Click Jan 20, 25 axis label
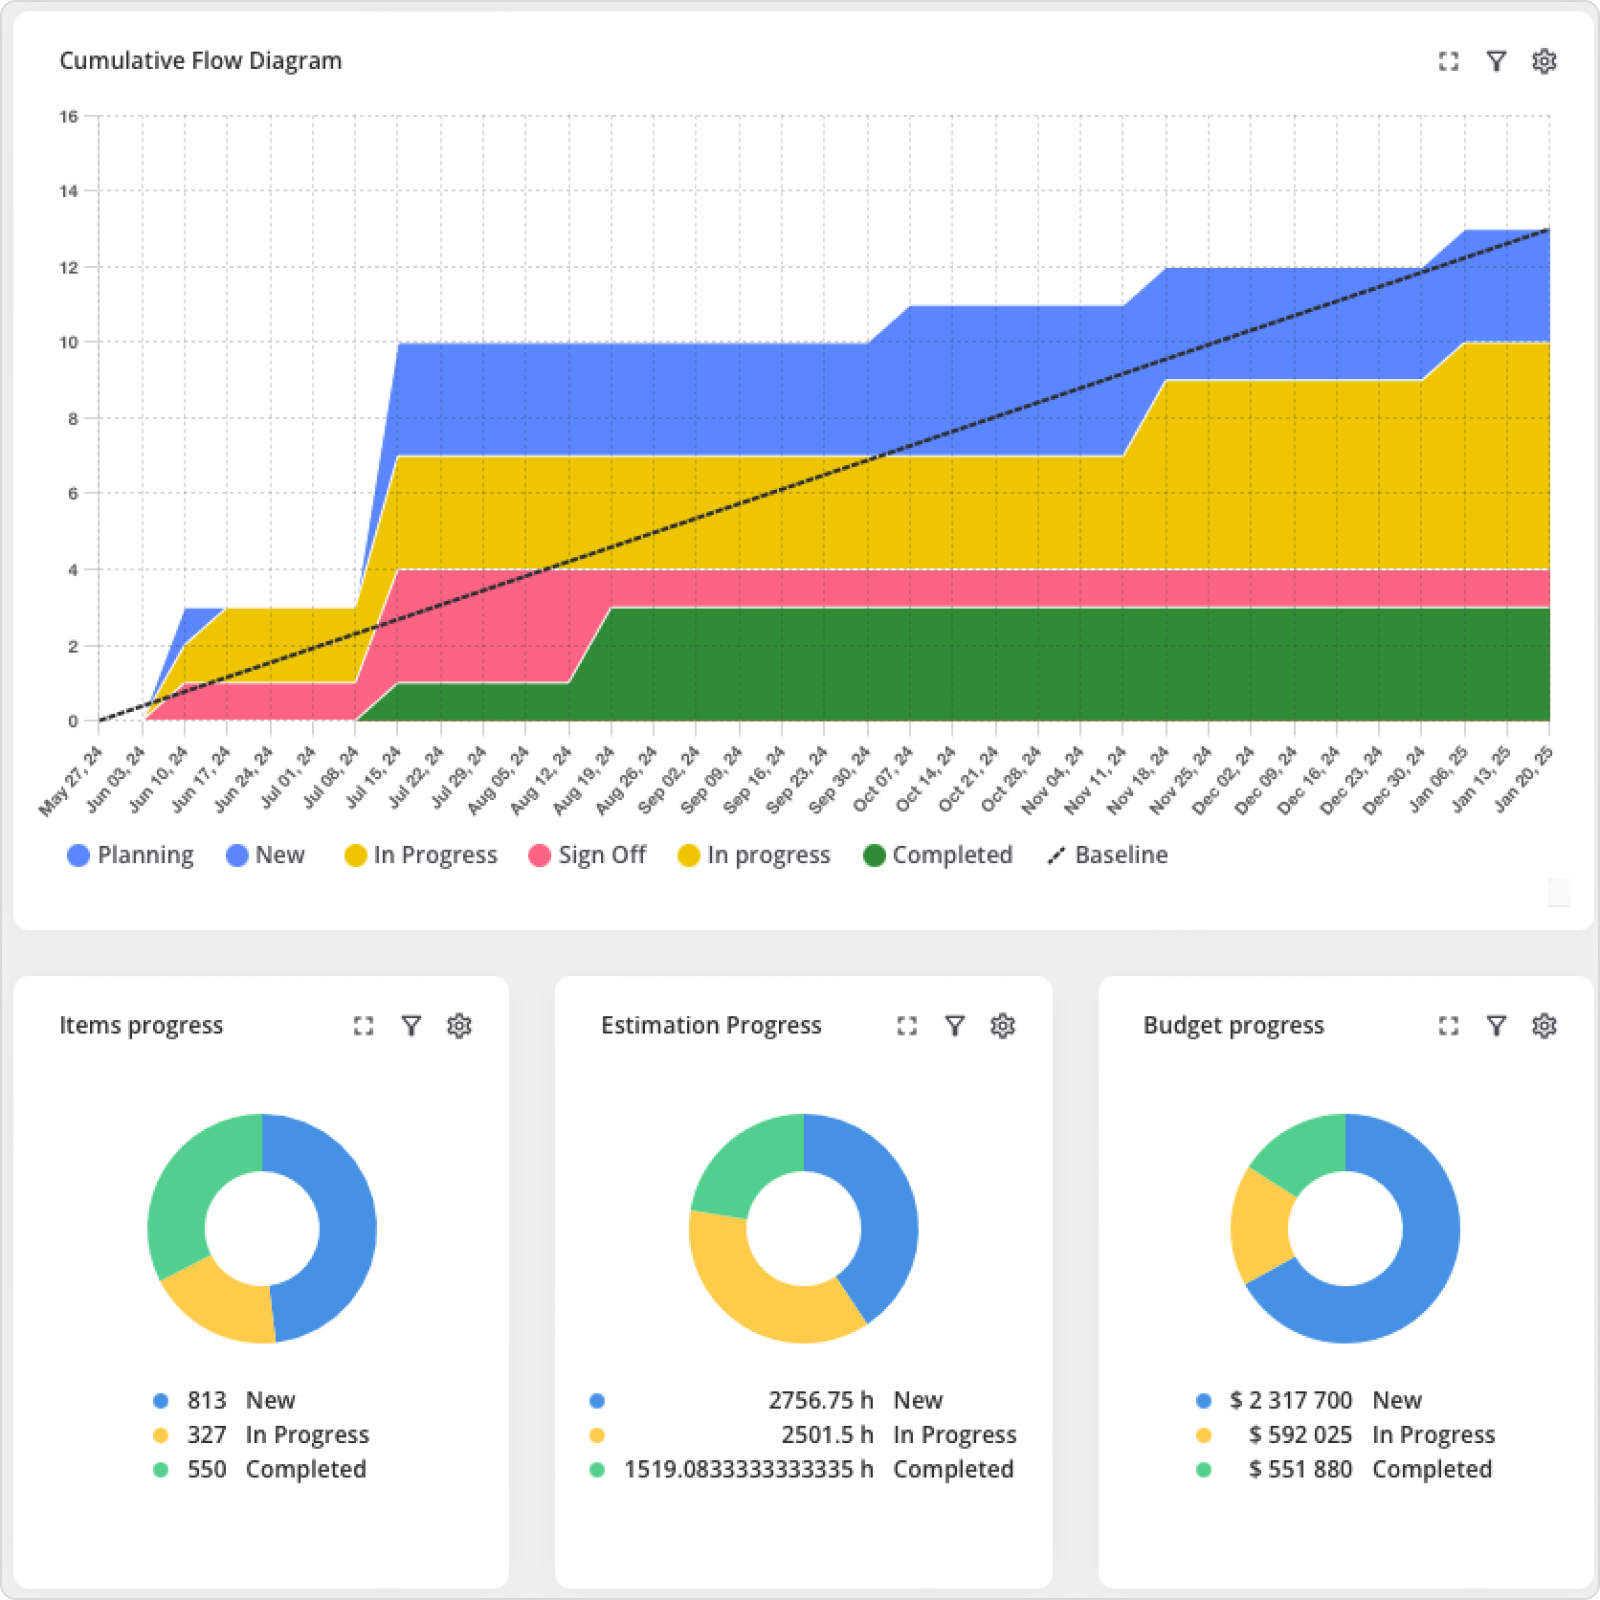The height and width of the screenshot is (1600, 1600). [x=1523, y=779]
